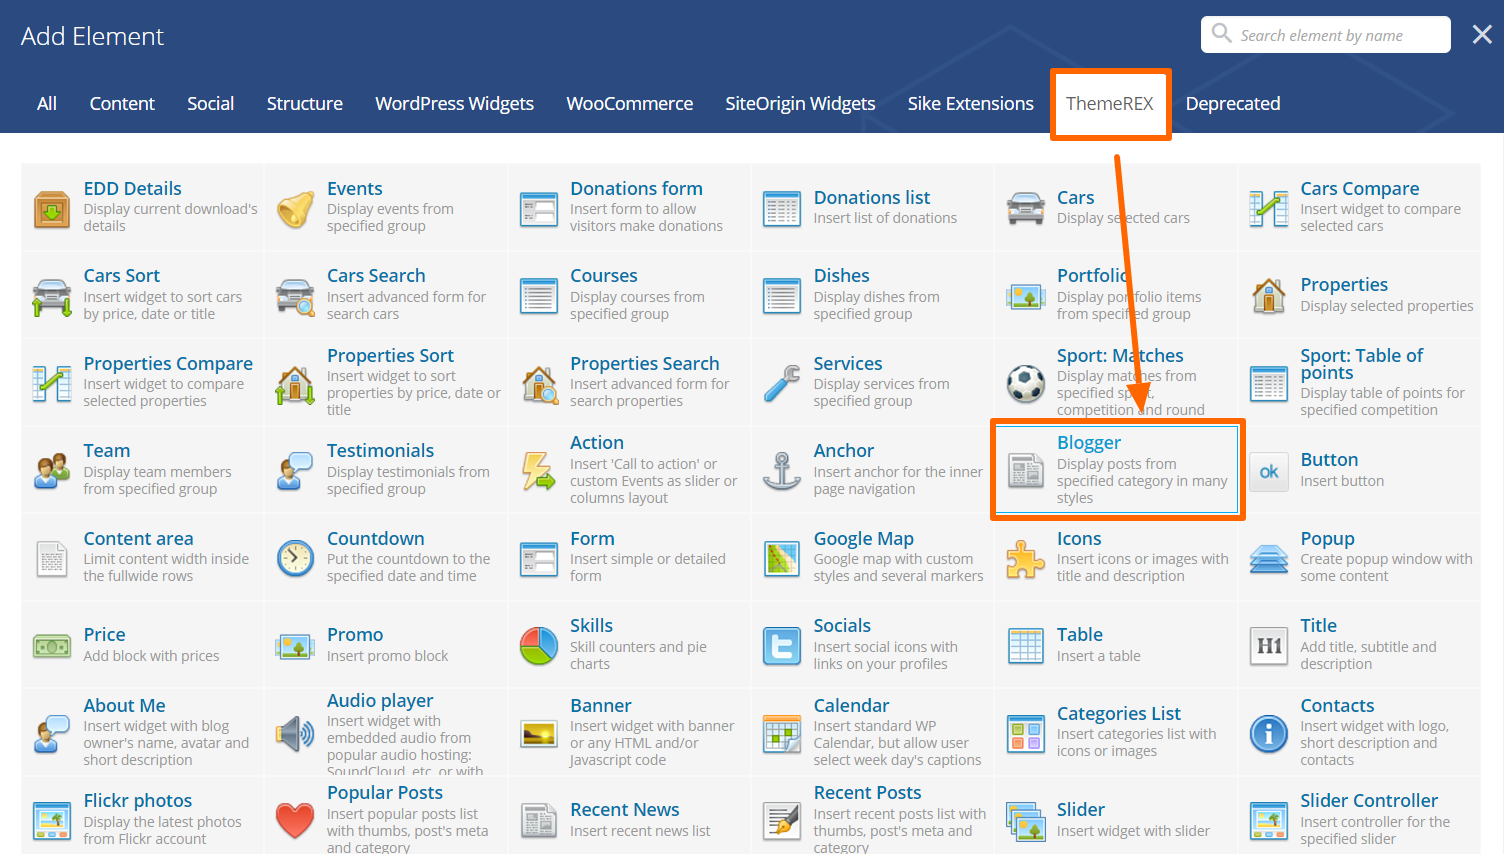Choose the Skills pie chart icon
Image resolution: width=1504 pixels, height=854 pixels.
[x=539, y=646]
